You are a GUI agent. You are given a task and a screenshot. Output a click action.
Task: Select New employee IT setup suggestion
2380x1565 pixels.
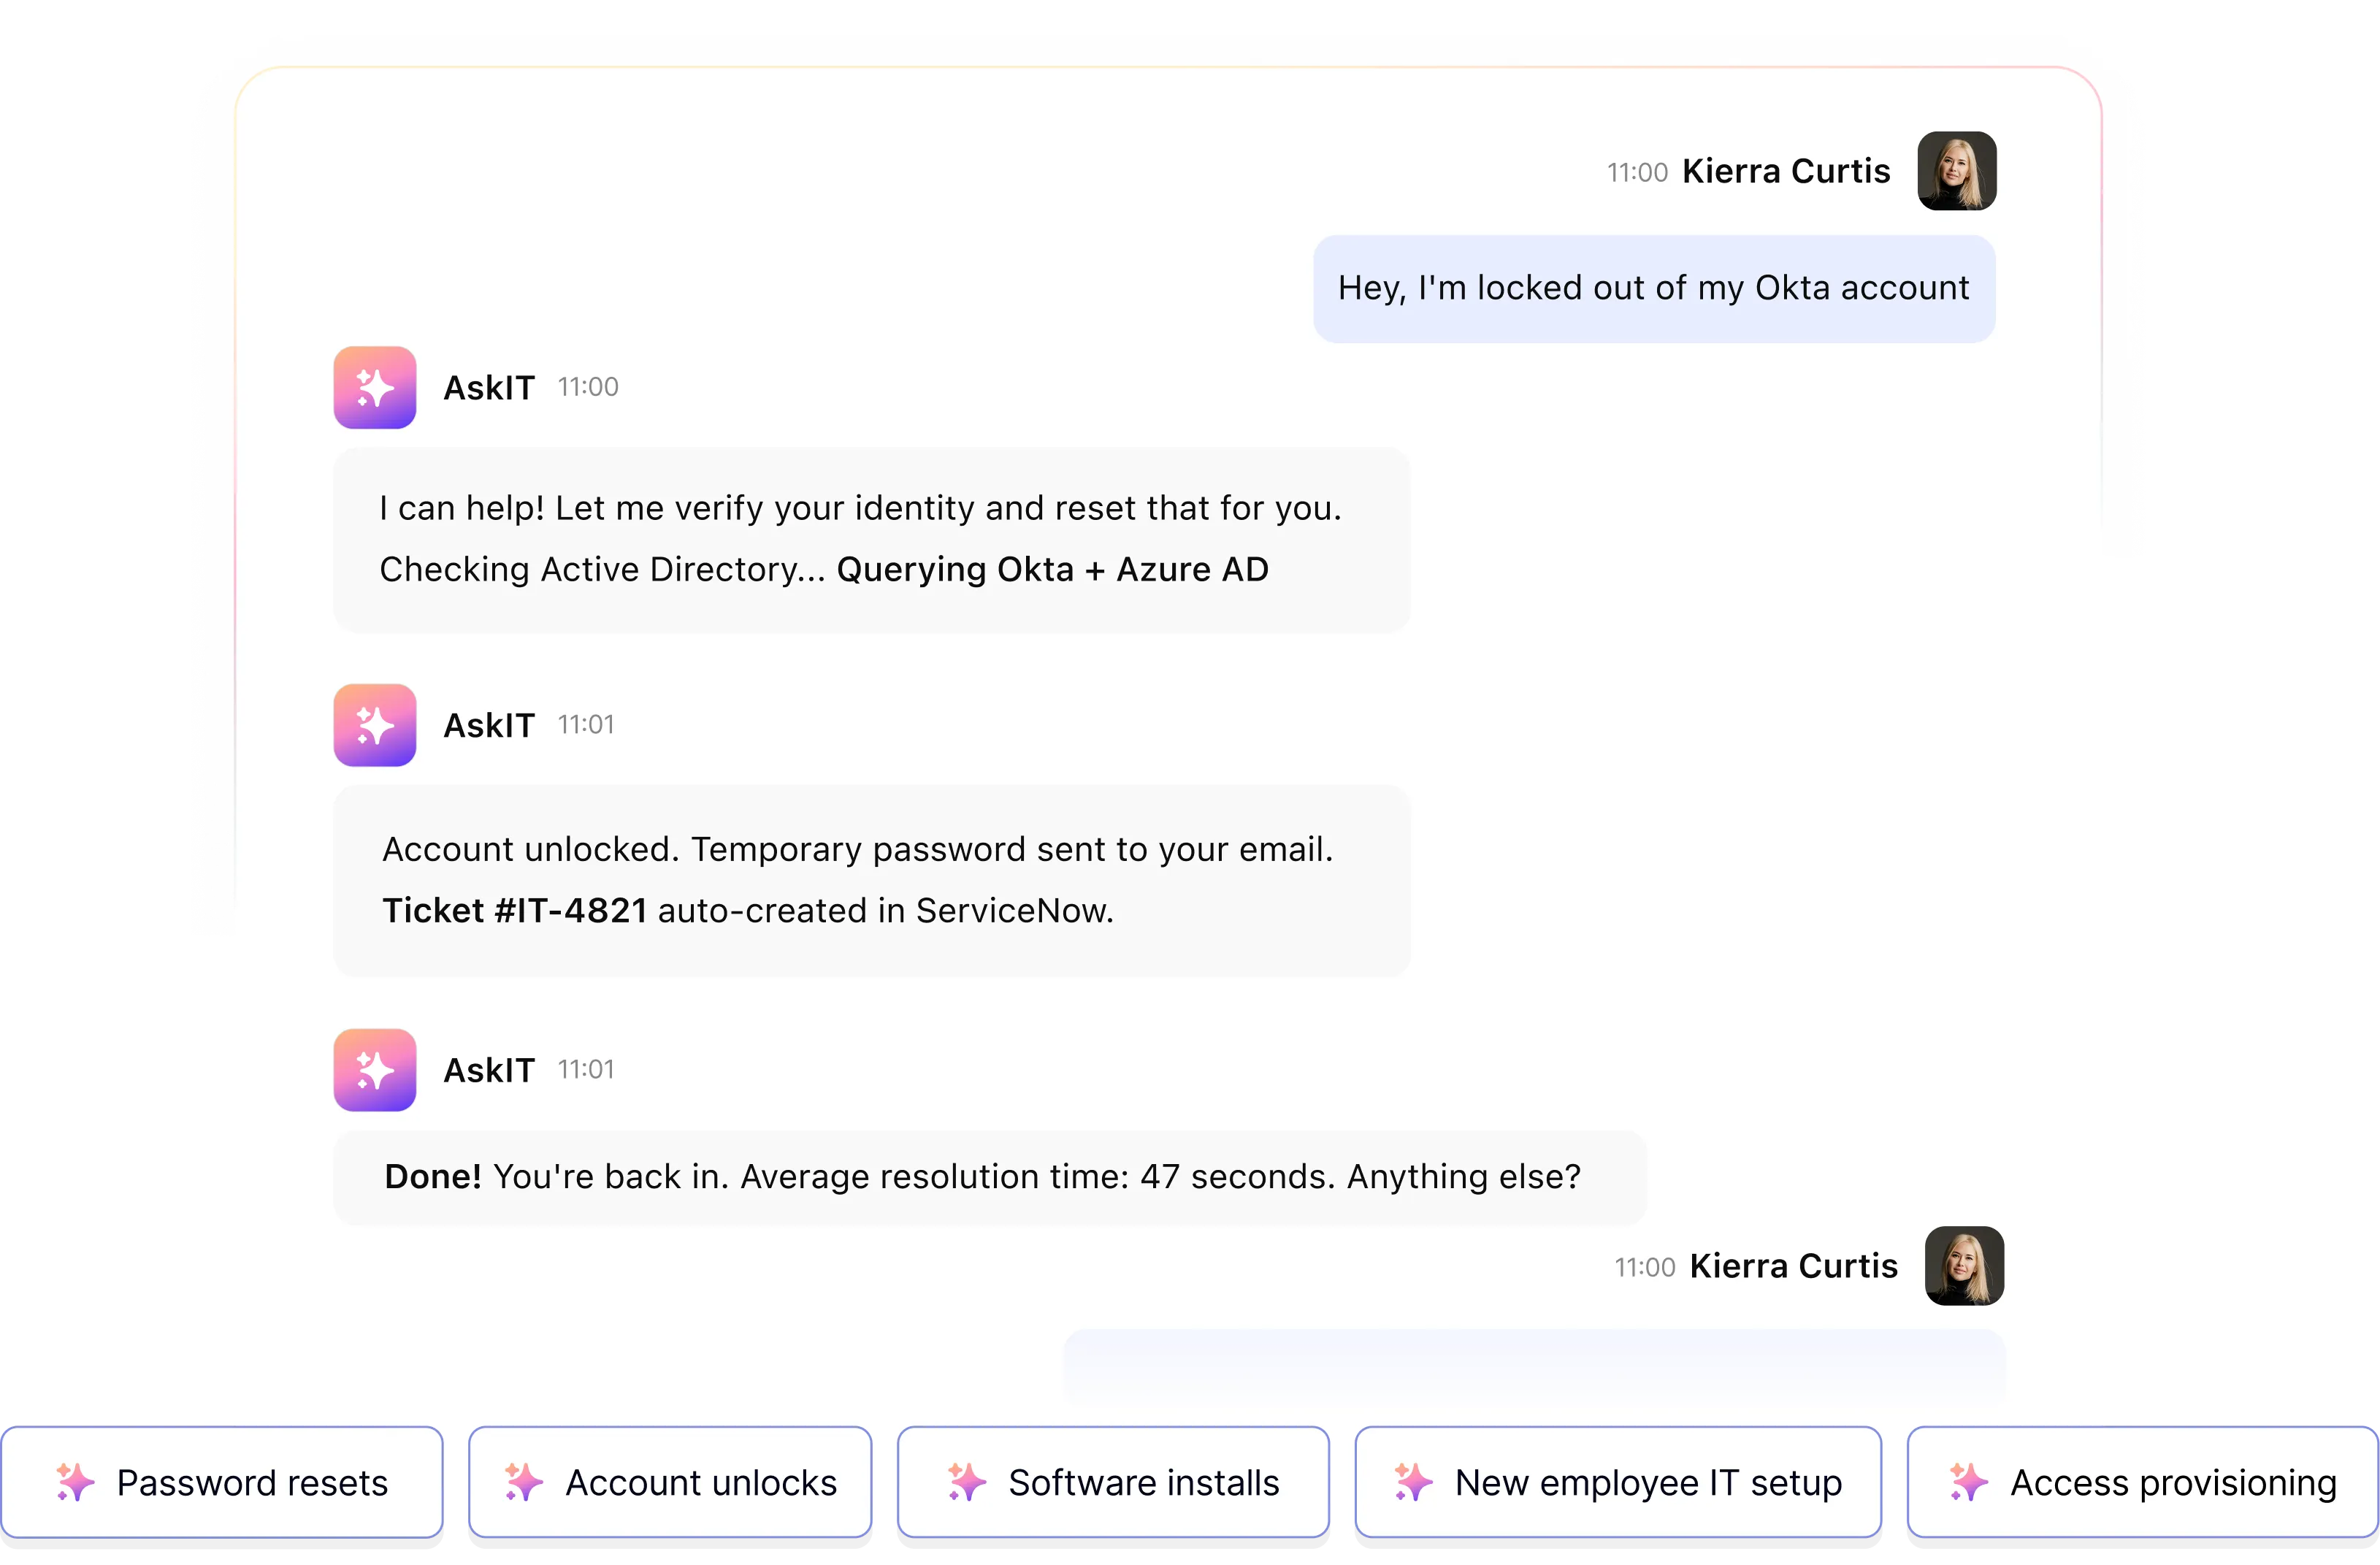point(1618,1482)
